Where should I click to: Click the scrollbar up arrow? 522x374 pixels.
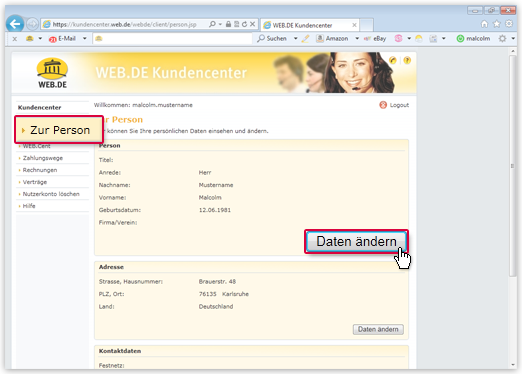coord(513,51)
